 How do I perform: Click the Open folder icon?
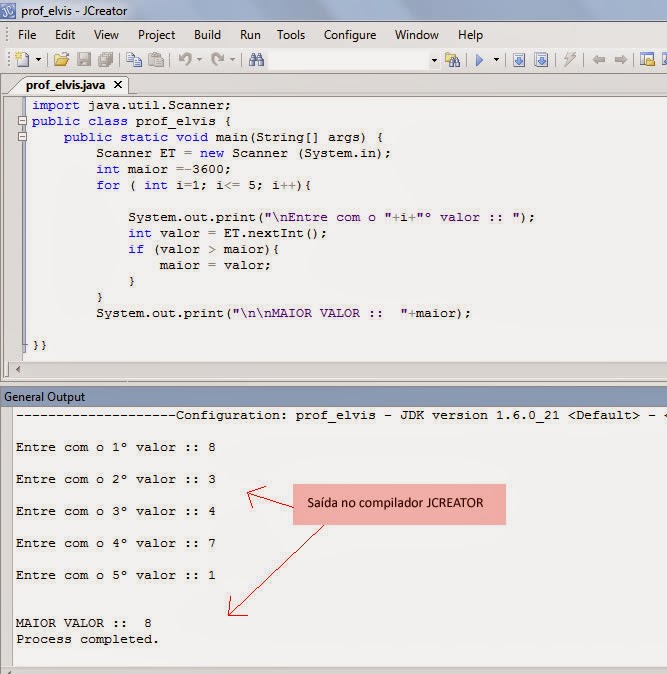61,59
